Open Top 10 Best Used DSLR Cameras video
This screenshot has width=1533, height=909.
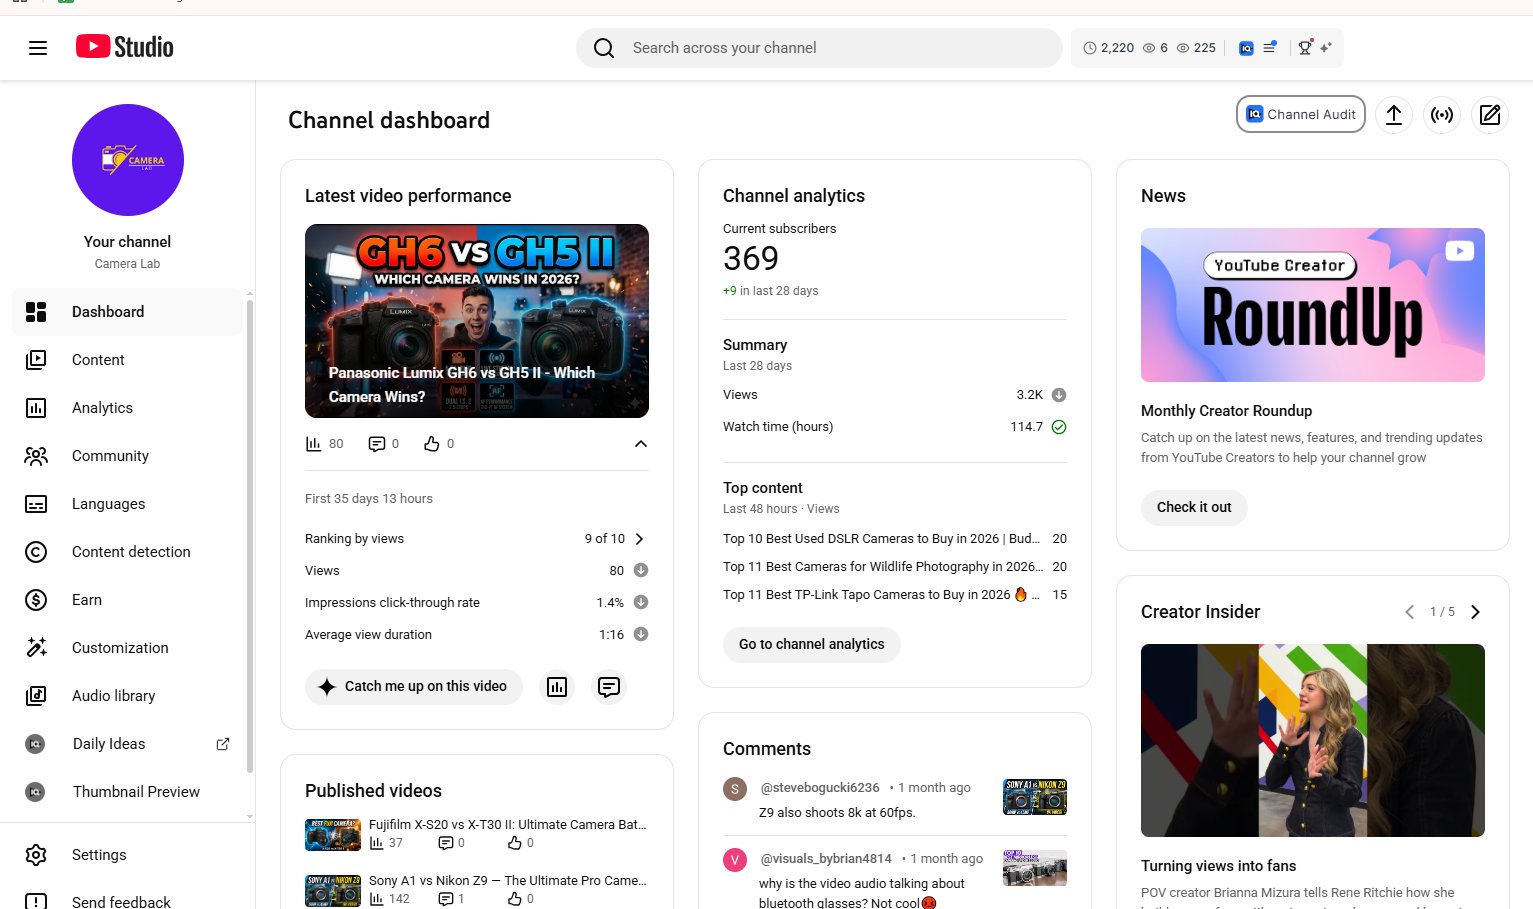click(x=881, y=539)
